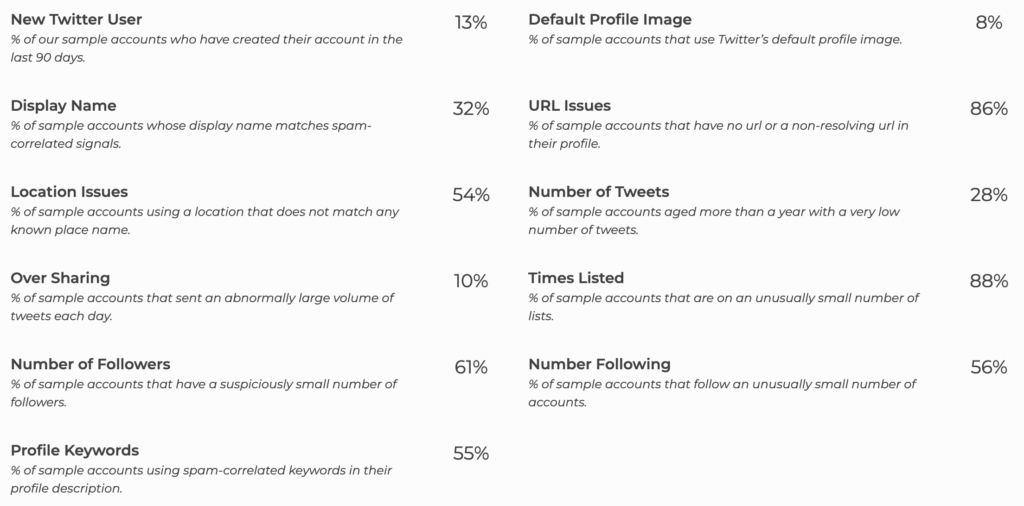Viewport: 1024px width, 506px height.
Task: Click the Number of Tweets description text
Action: click(720, 221)
